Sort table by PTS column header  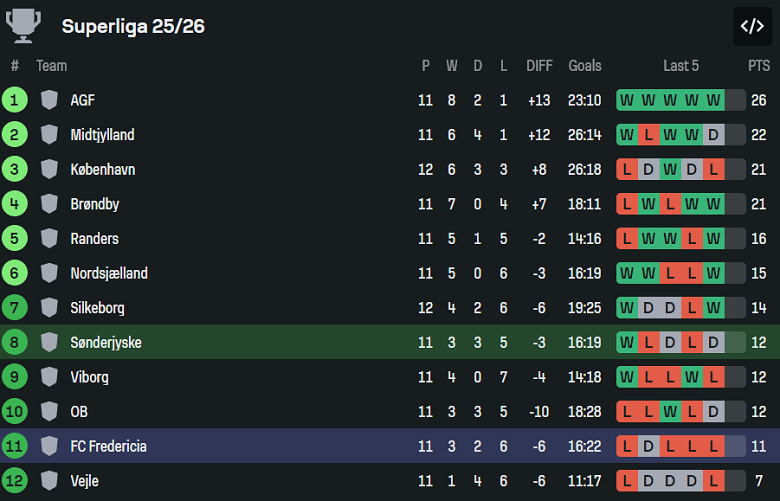click(x=759, y=66)
